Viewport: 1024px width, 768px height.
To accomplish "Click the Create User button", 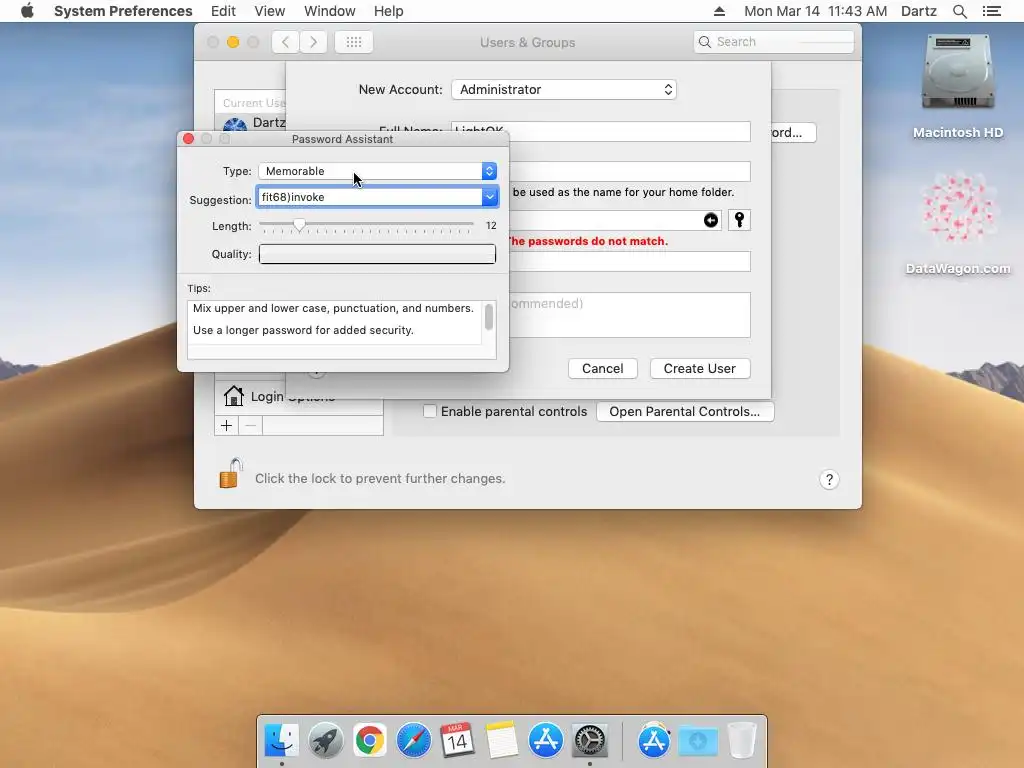I will tap(699, 368).
